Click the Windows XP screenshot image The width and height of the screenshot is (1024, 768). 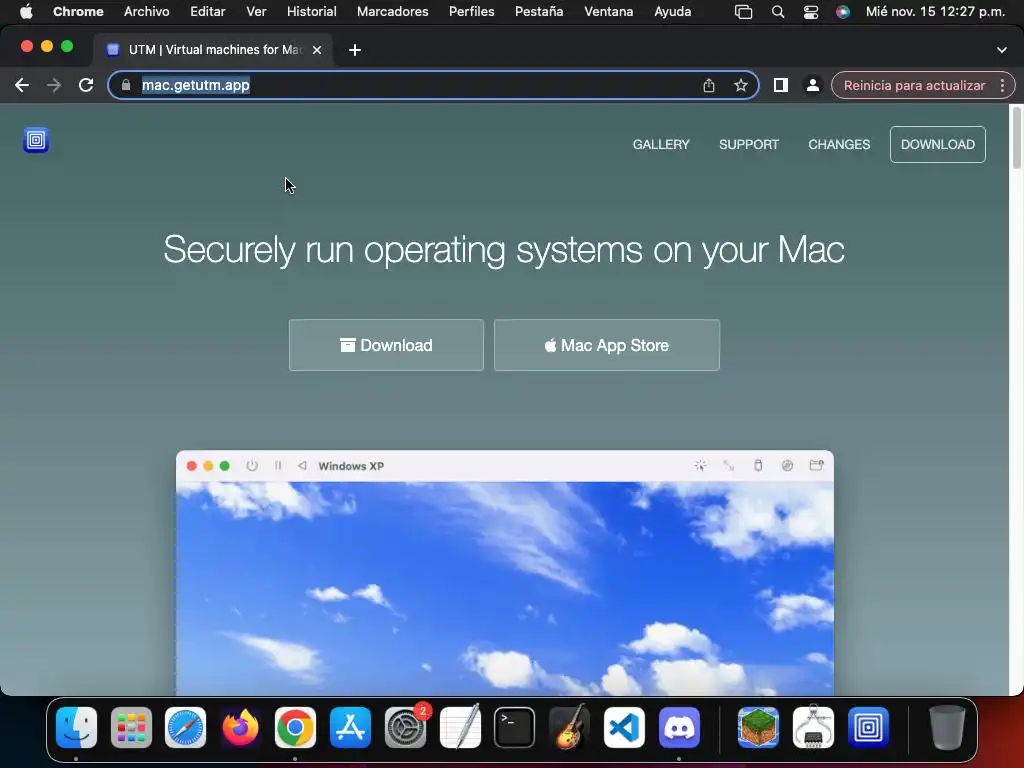[505, 573]
